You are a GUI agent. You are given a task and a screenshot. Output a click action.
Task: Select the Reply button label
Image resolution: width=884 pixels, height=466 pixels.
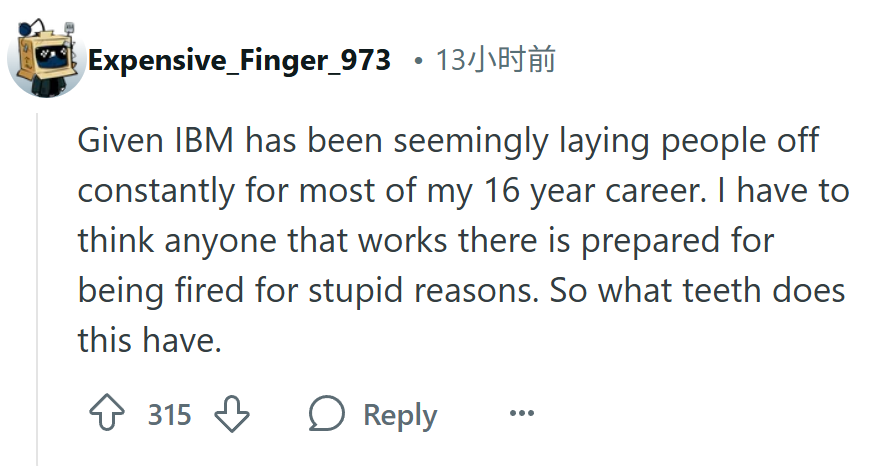coord(400,416)
